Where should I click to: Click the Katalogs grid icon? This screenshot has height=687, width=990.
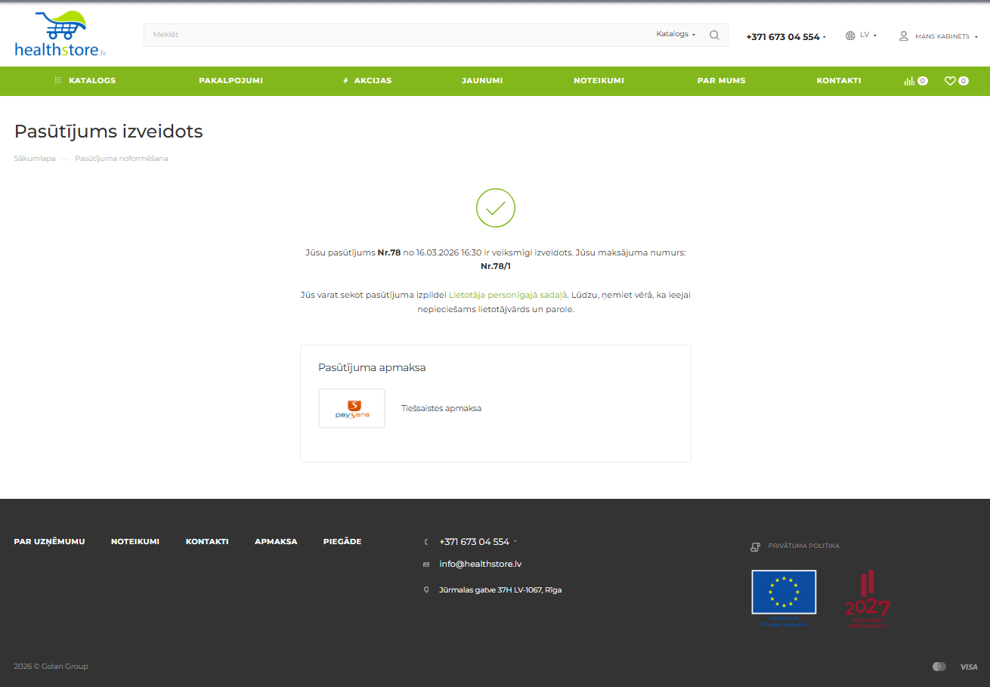coord(57,80)
